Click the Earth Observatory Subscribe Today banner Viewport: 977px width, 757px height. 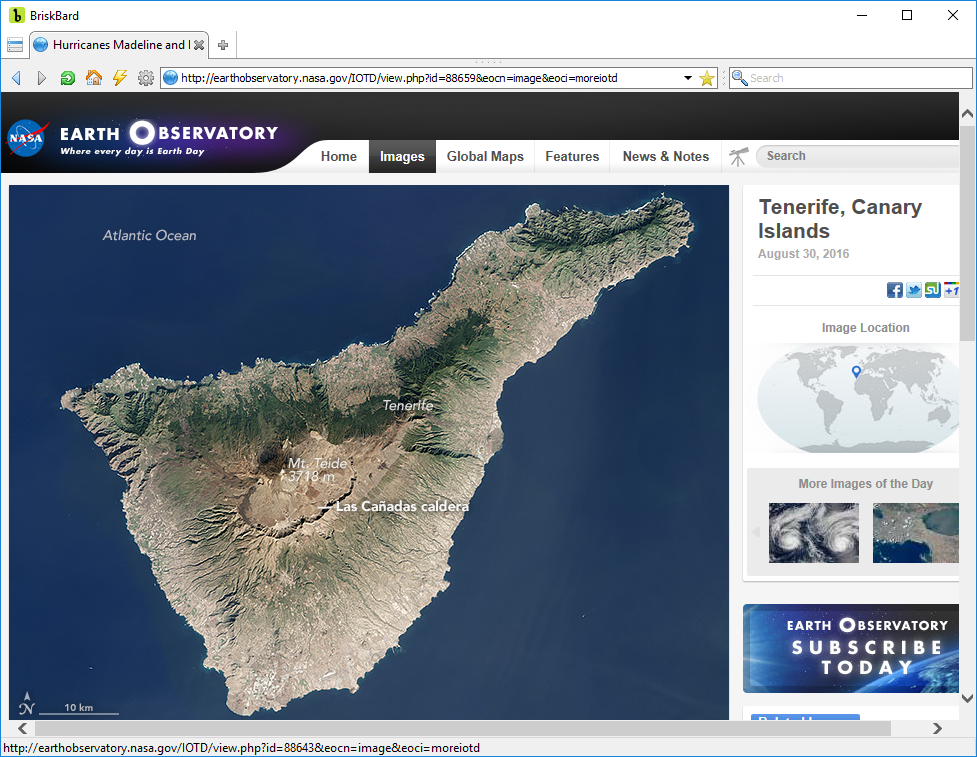851,648
